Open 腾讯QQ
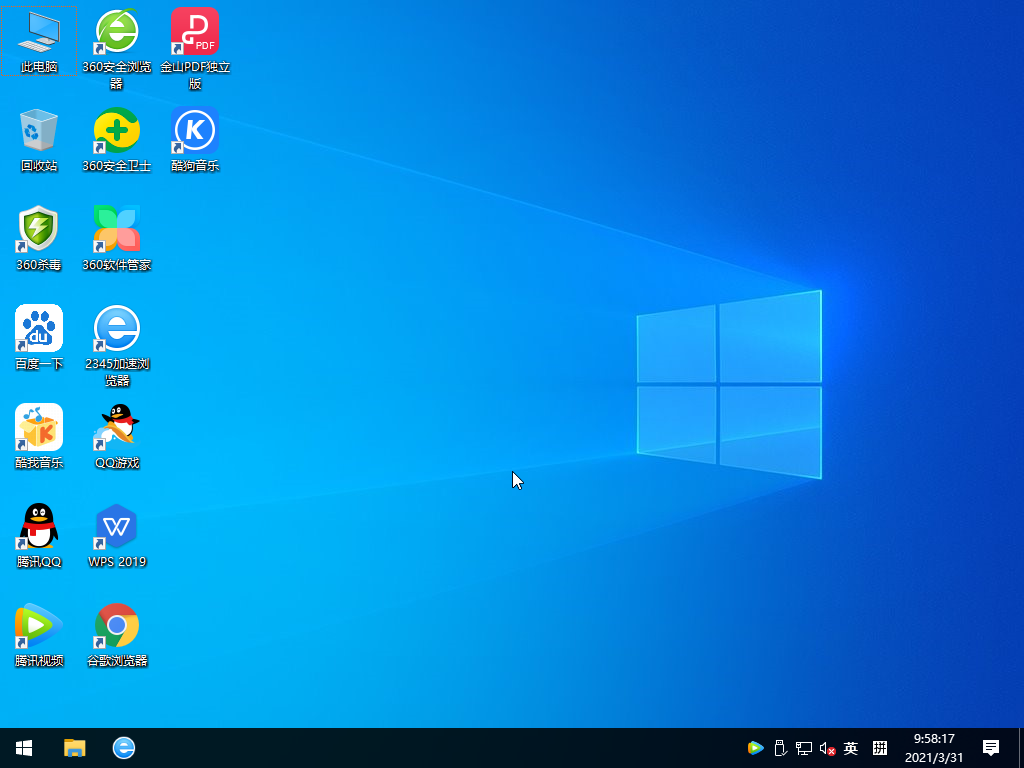This screenshot has height=768, width=1024. [x=38, y=527]
